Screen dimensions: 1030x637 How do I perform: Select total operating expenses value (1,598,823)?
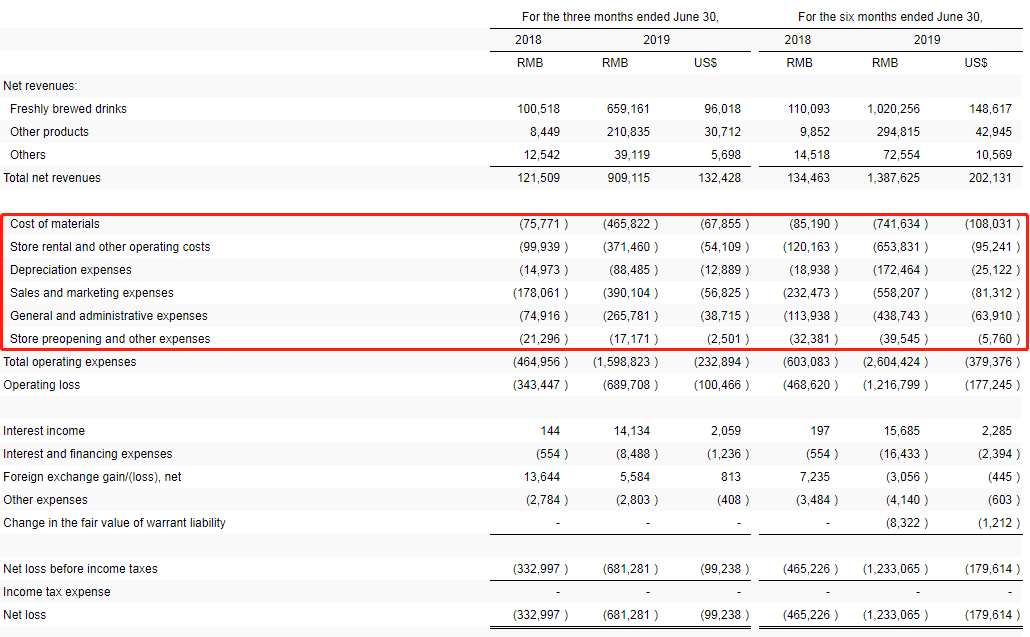point(625,362)
